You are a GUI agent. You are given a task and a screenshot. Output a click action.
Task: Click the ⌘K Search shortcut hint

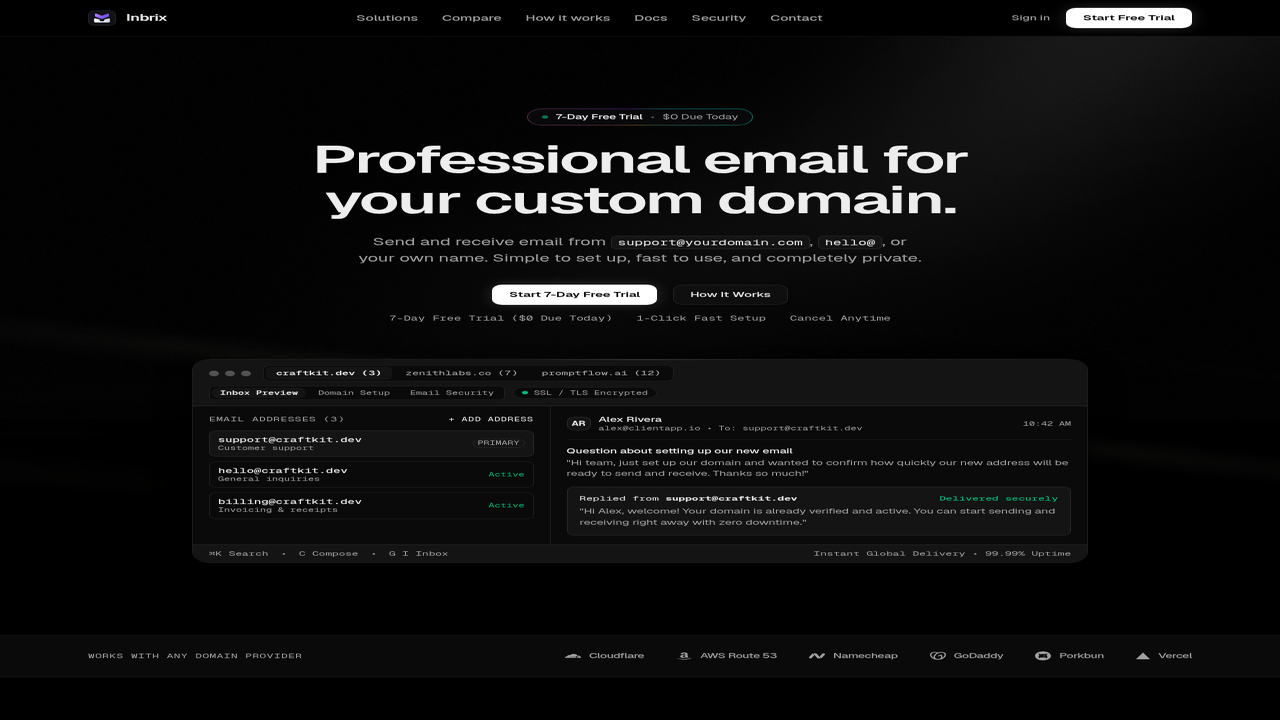[238, 553]
